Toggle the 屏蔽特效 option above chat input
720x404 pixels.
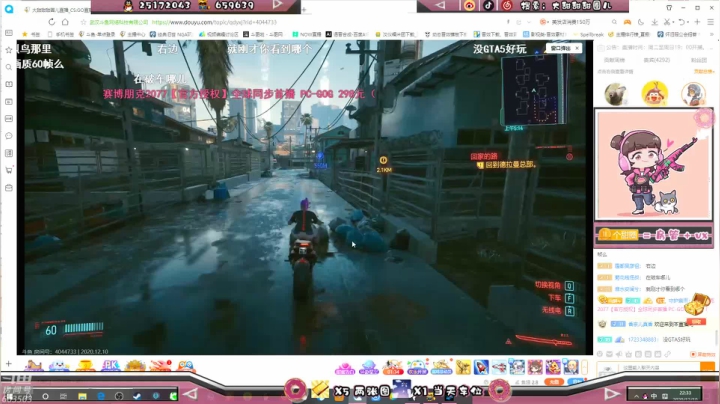pyautogui.click(x=703, y=354)
